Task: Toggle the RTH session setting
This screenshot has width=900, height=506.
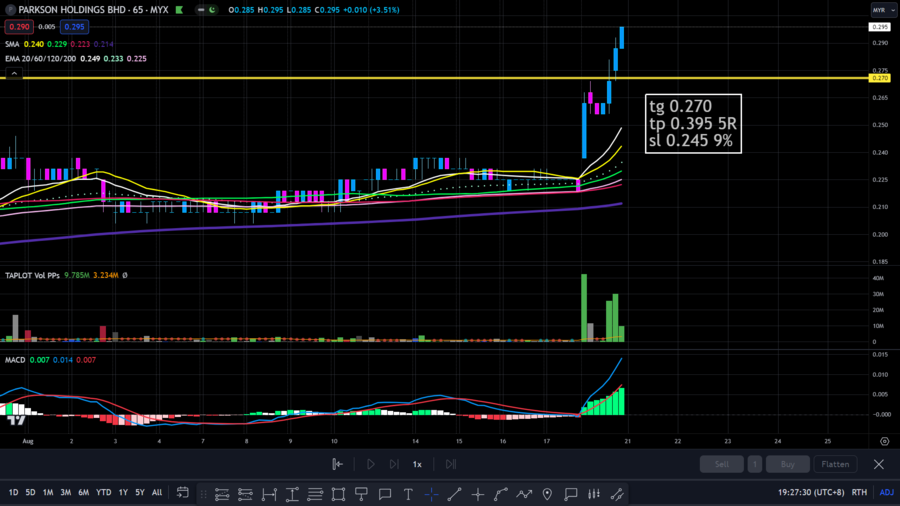Action: tap(859, 493)
